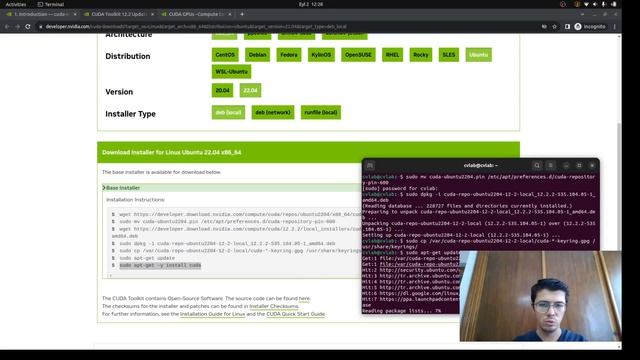Select the KylinOS distribution
This screenshot has width=640, height=360.
click(321, 55)
